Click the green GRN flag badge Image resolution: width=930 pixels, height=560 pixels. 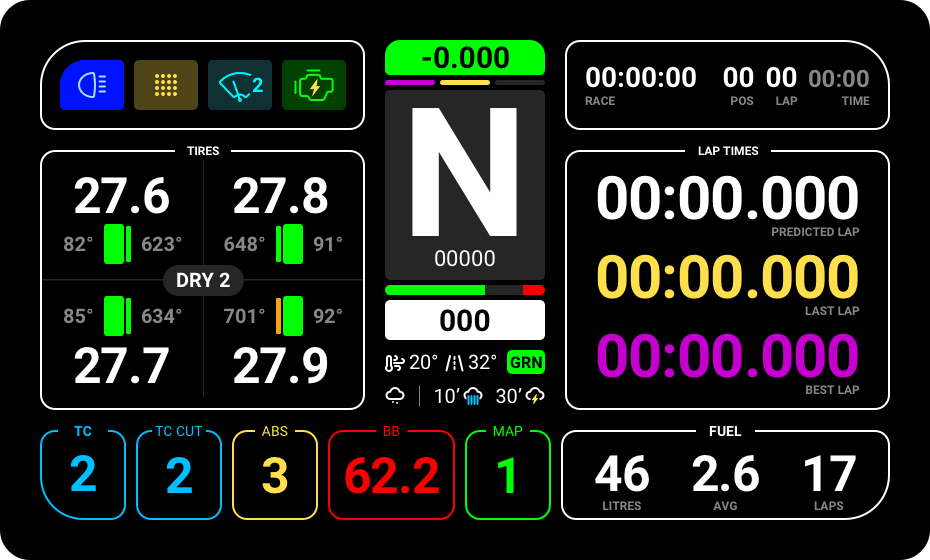pos(526,362)
